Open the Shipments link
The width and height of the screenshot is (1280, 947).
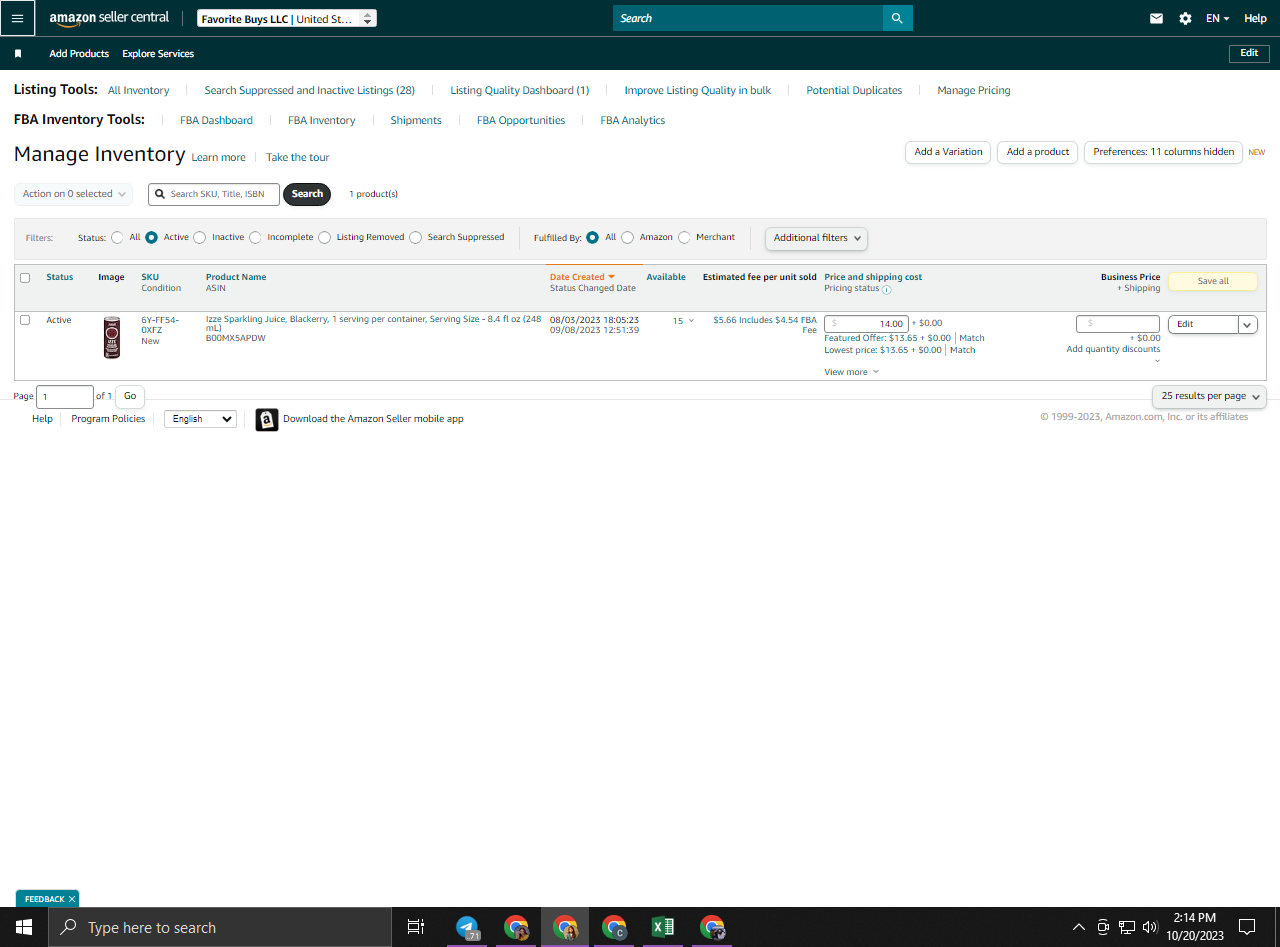(416, 120)
